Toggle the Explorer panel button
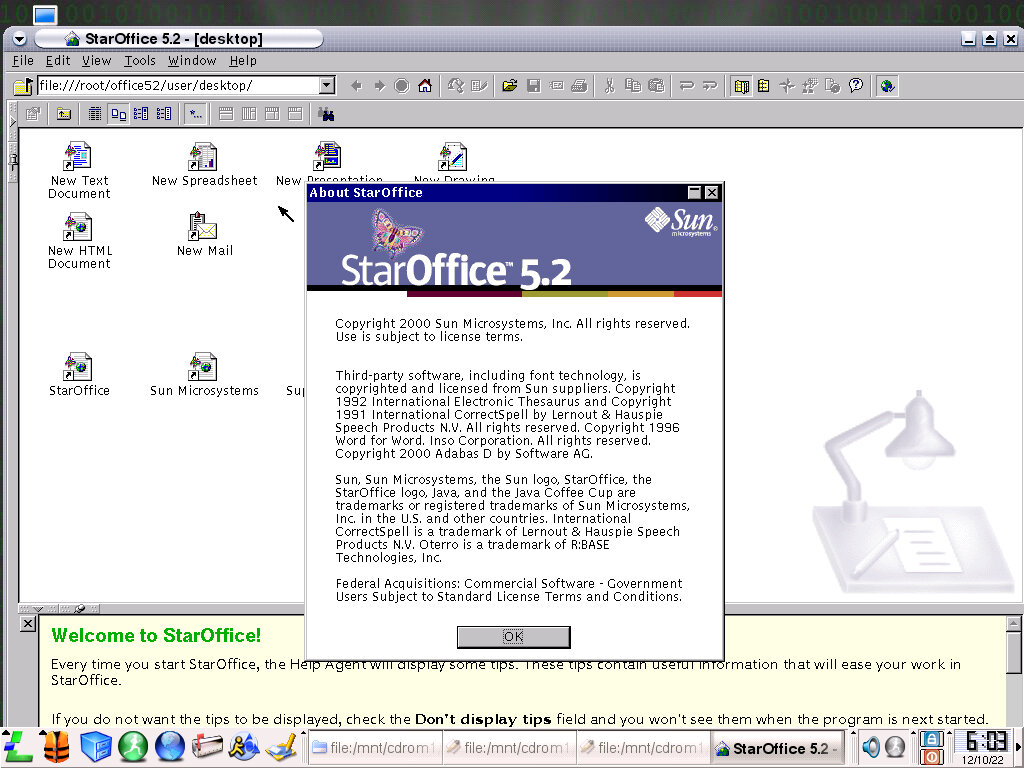This screenshot has height=768, width=1024. pos(741,86)
